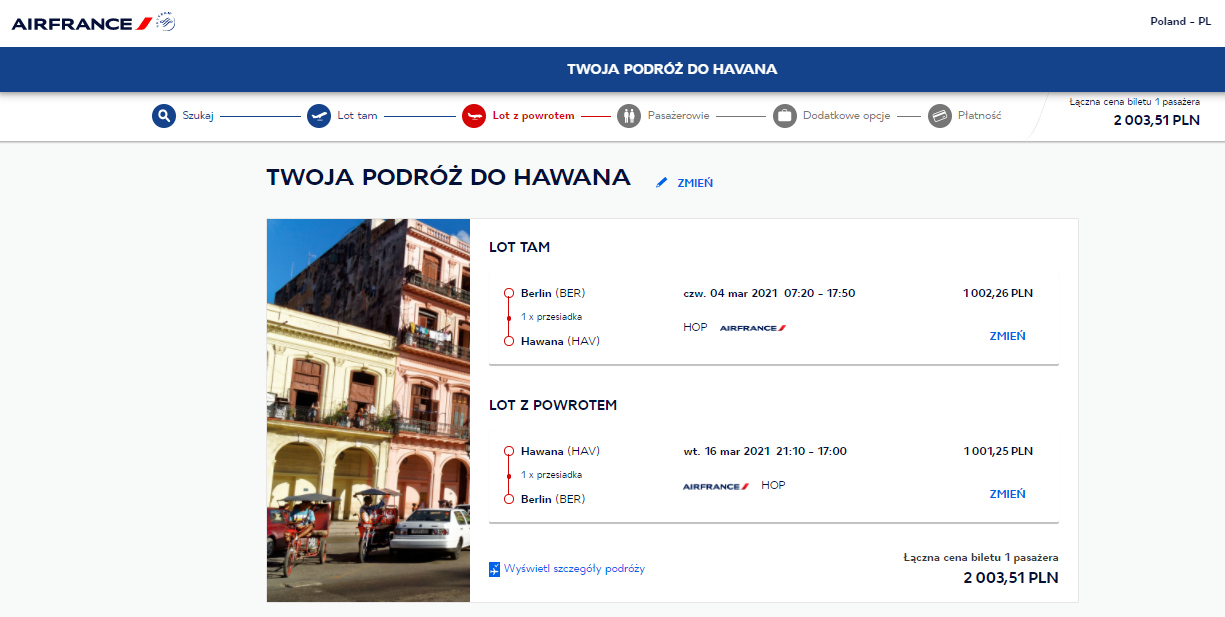The height and width of the screenshot is (617, 1225).
Task: Click the pencil icon next to ZMIEŃ
Action: point(661,183)
